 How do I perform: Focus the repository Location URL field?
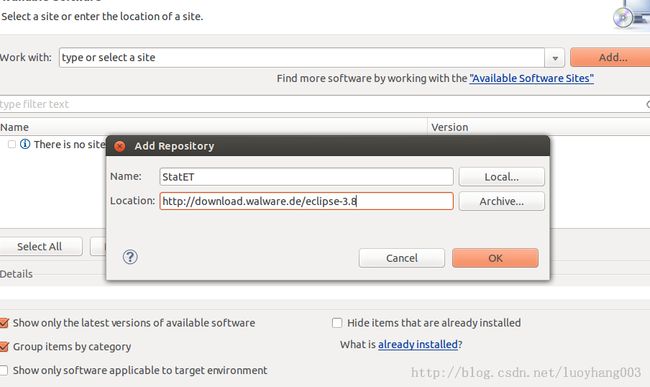(306, 201)
